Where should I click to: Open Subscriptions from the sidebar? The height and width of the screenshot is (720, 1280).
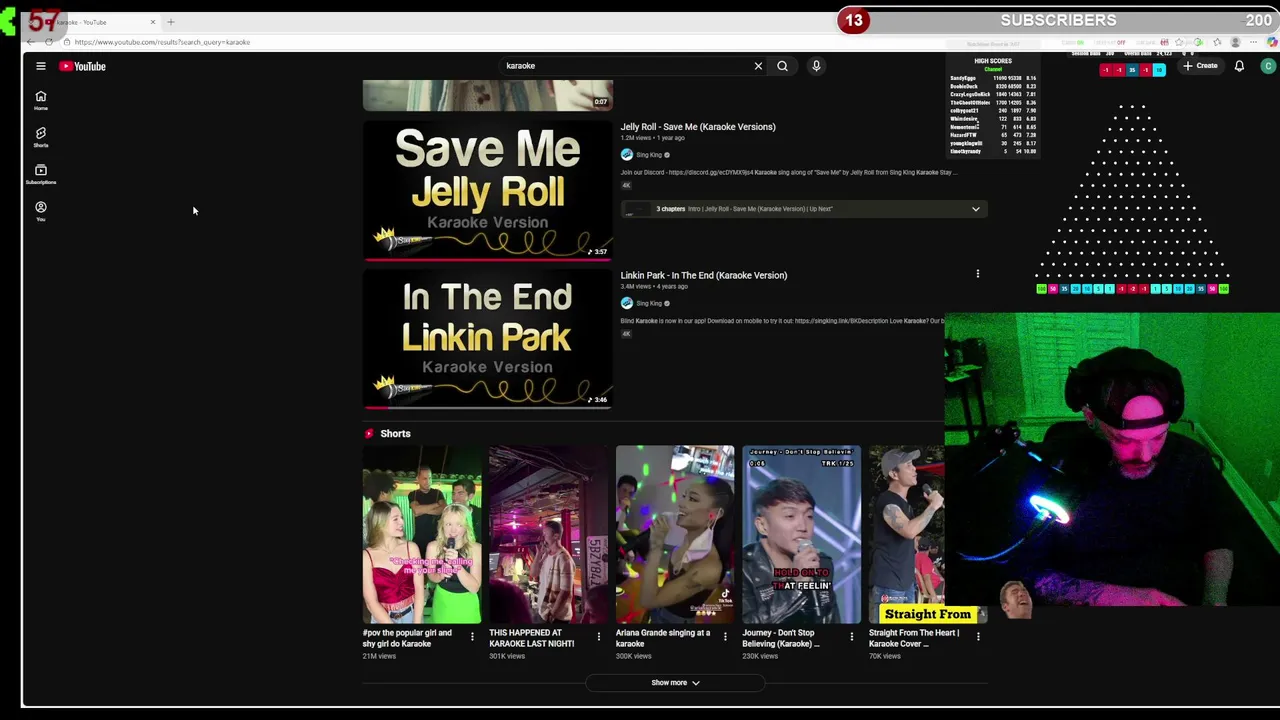tap(41, 174)
